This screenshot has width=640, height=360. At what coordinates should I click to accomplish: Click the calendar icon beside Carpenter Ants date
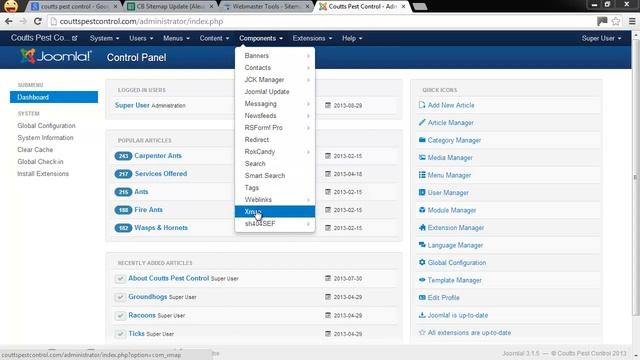pos(328,156)
